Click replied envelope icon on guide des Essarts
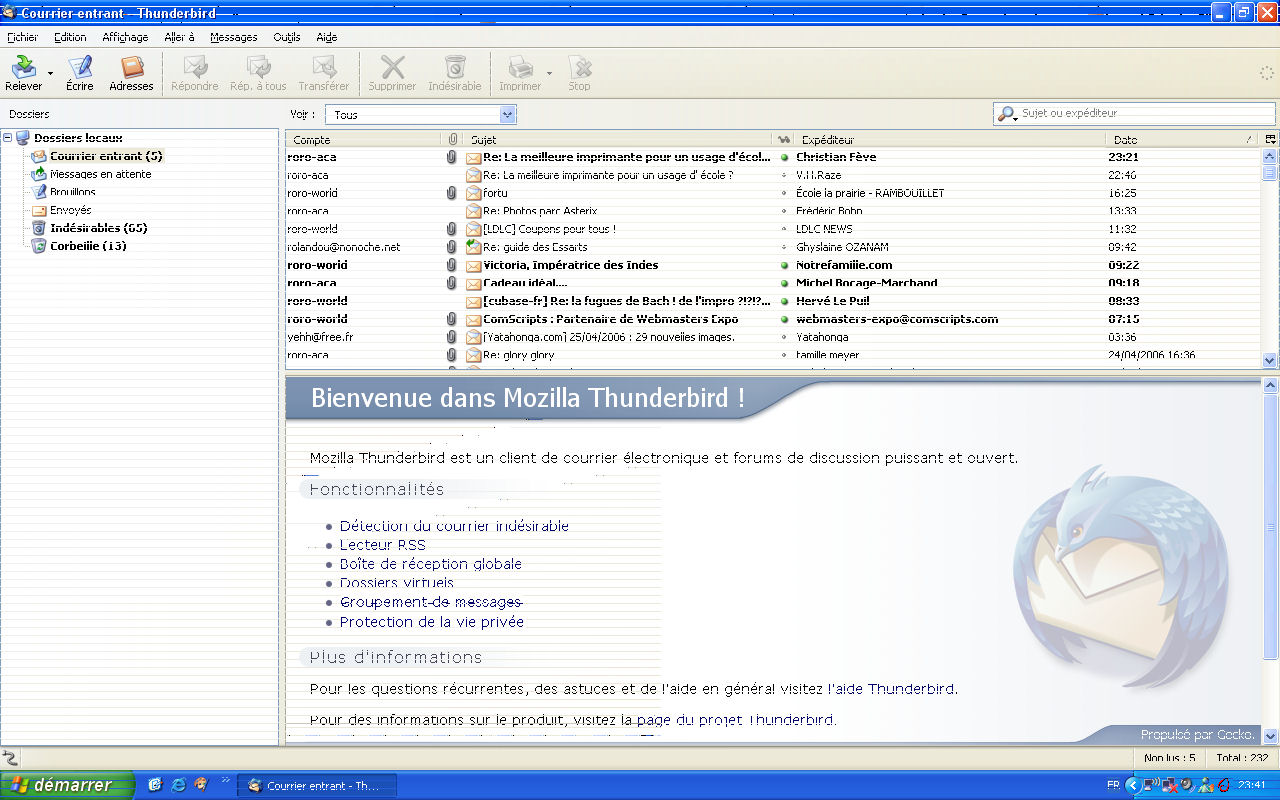The width and height of the screenshot is (1280, 800). coord(474,247)
